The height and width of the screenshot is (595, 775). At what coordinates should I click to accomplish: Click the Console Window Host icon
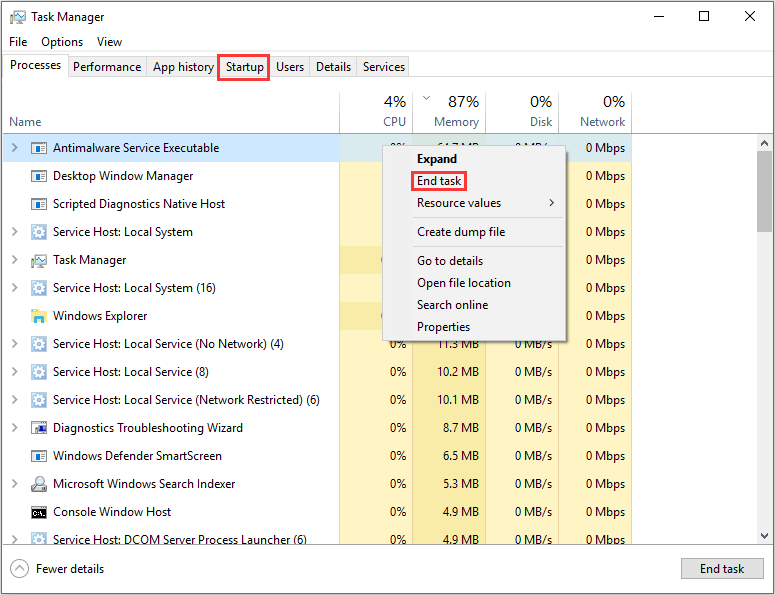coord(39,512)
